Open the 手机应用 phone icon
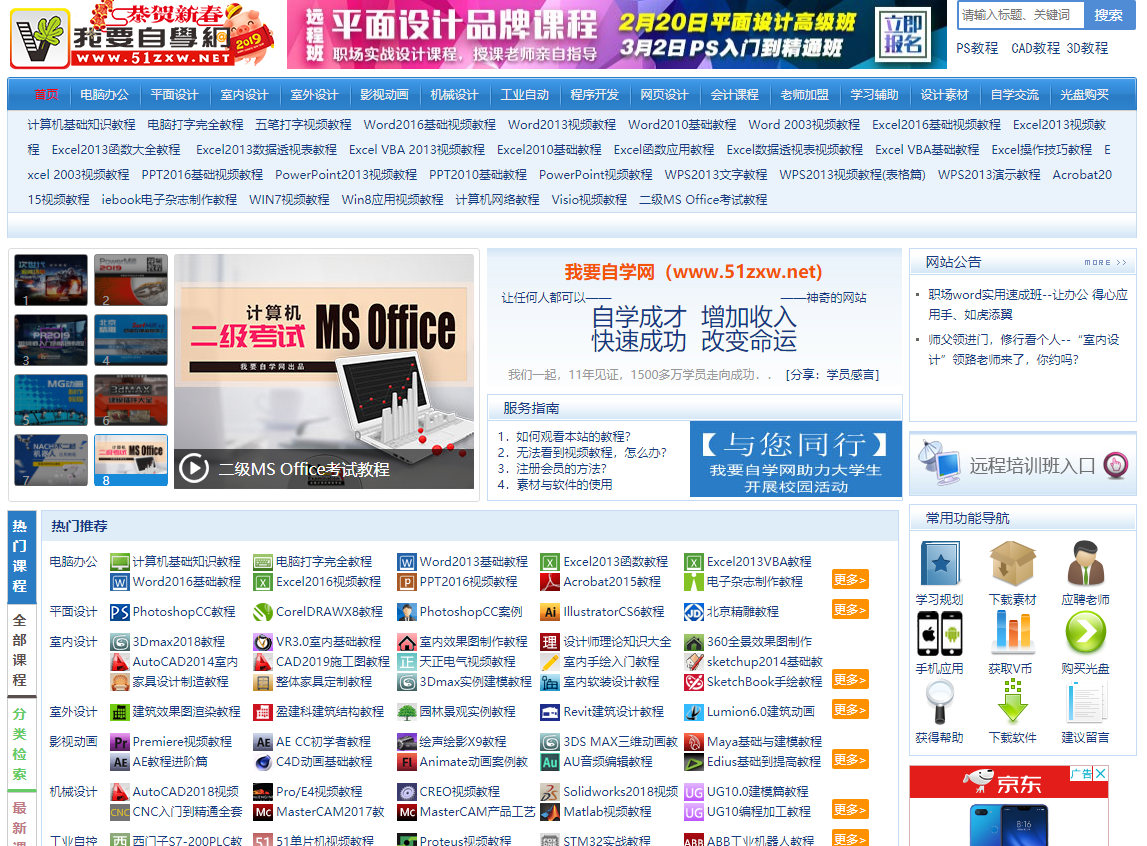 pyautogui.click(x=939, y=633)
